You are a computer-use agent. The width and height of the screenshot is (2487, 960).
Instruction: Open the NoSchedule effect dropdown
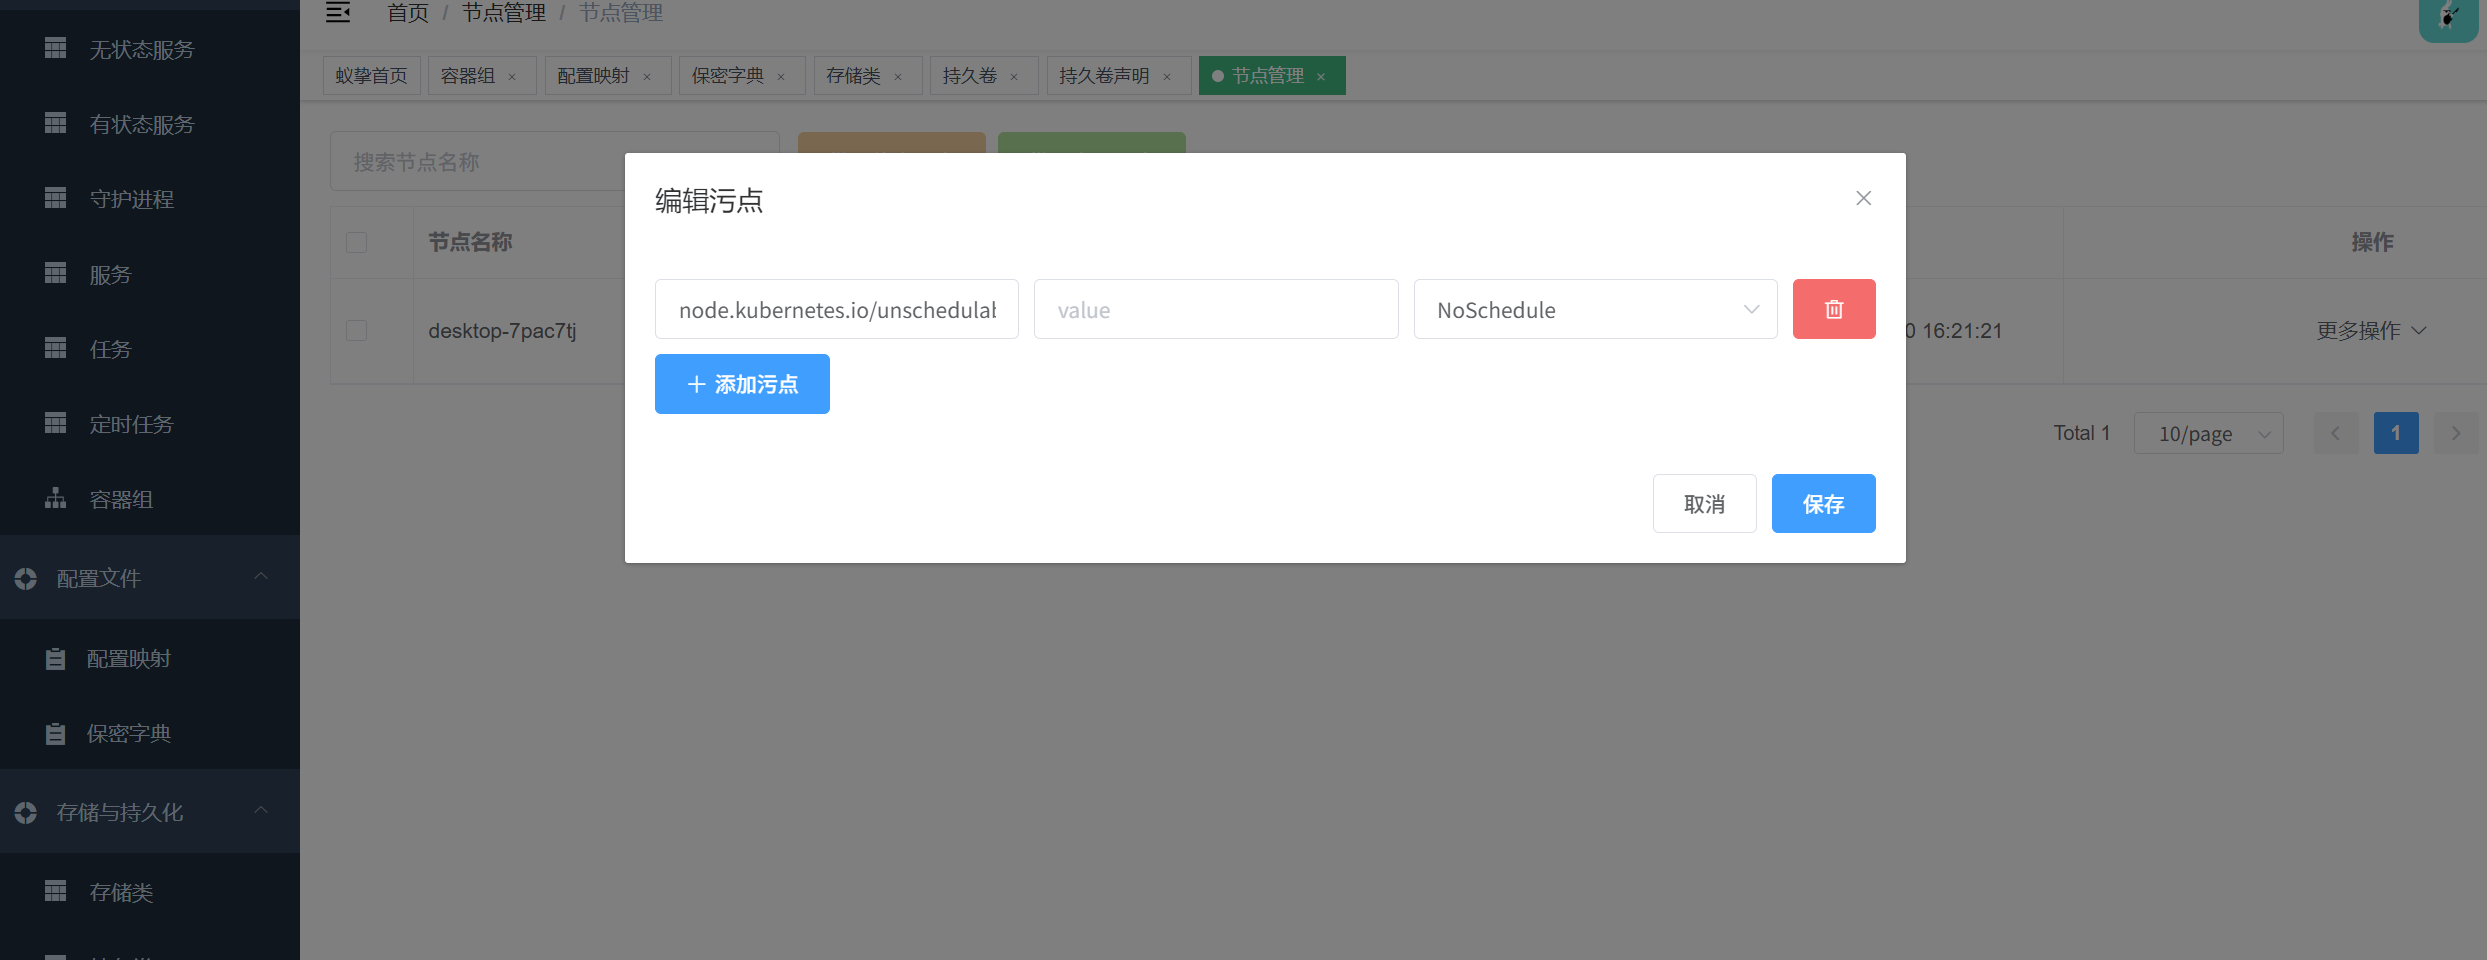click(x=1594, y=309)
